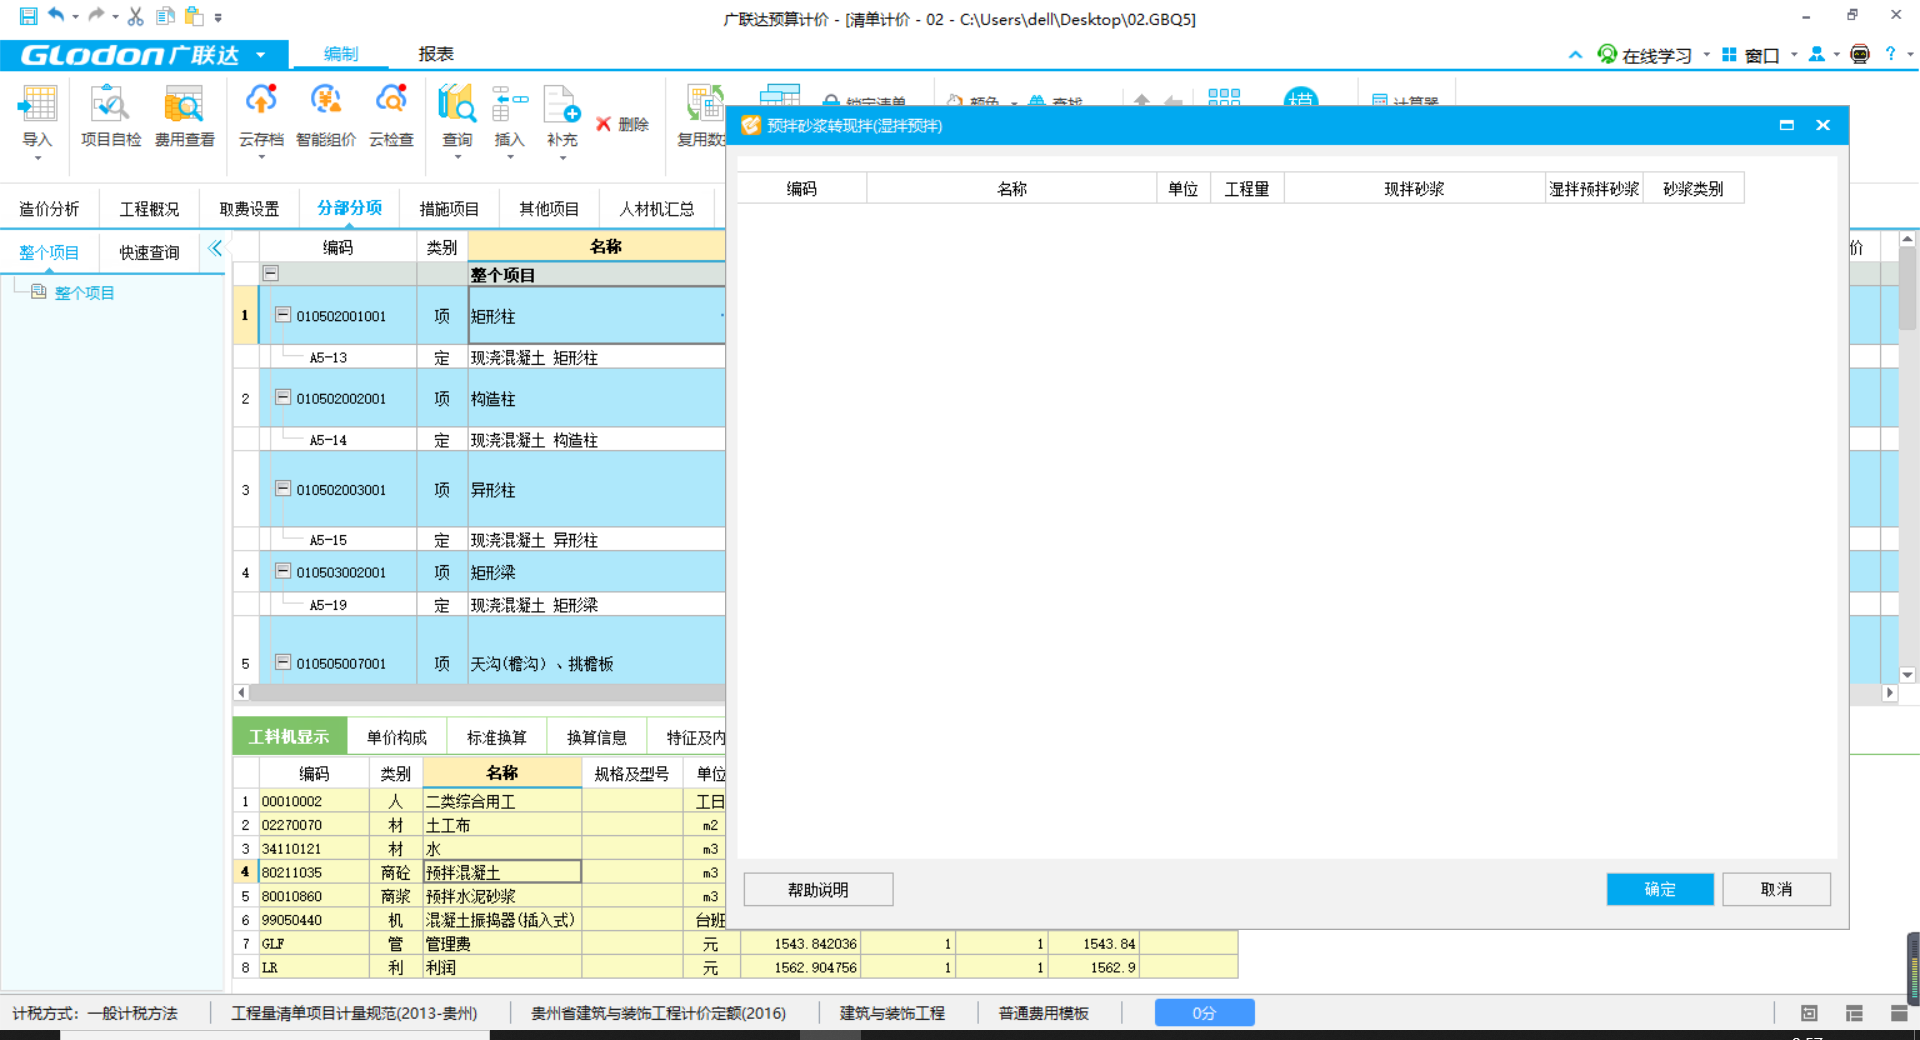Open the 人材机汇总 tab
The width and height of the screenshot is (1920, 1040).
657,208
